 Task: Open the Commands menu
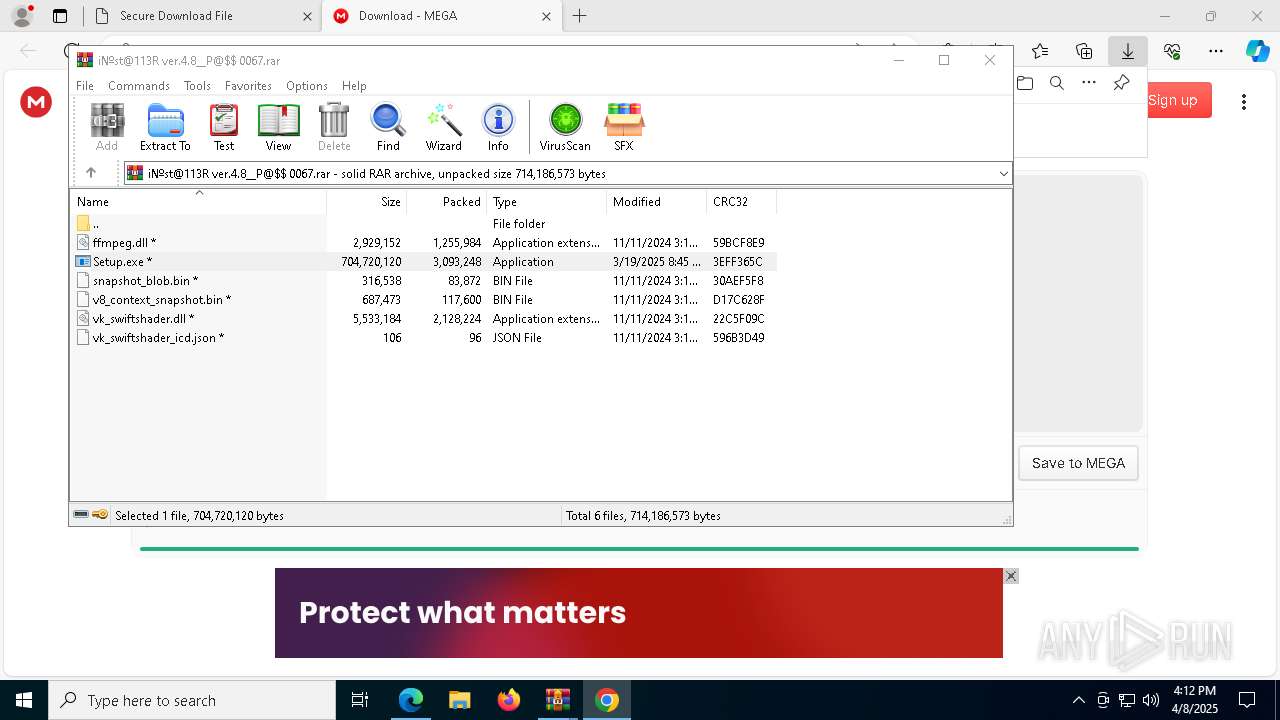(x=139, y=86)
